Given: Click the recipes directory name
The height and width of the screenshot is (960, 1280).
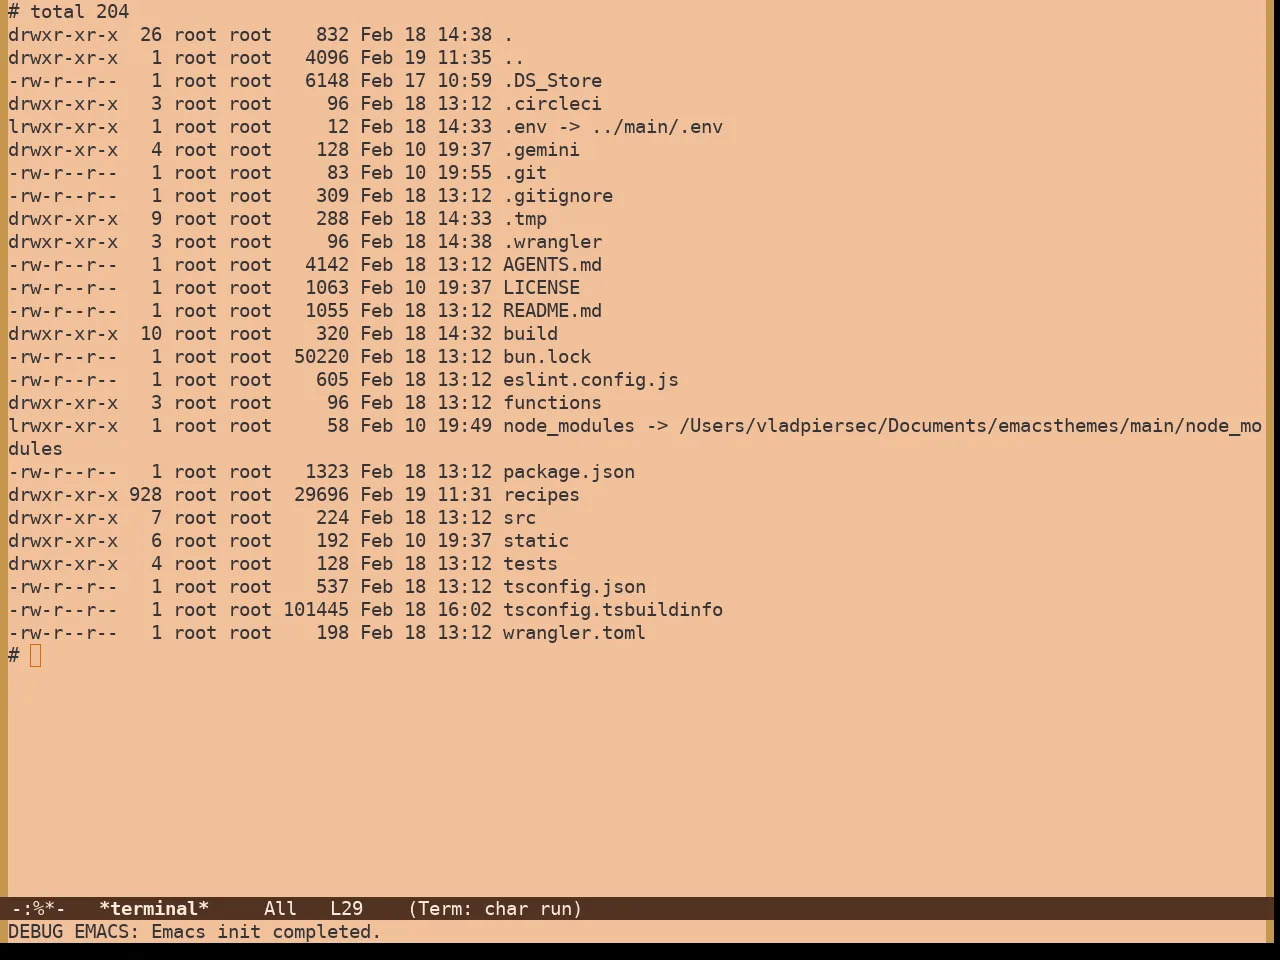Looking at the screenshot, I should pos(541,495).
